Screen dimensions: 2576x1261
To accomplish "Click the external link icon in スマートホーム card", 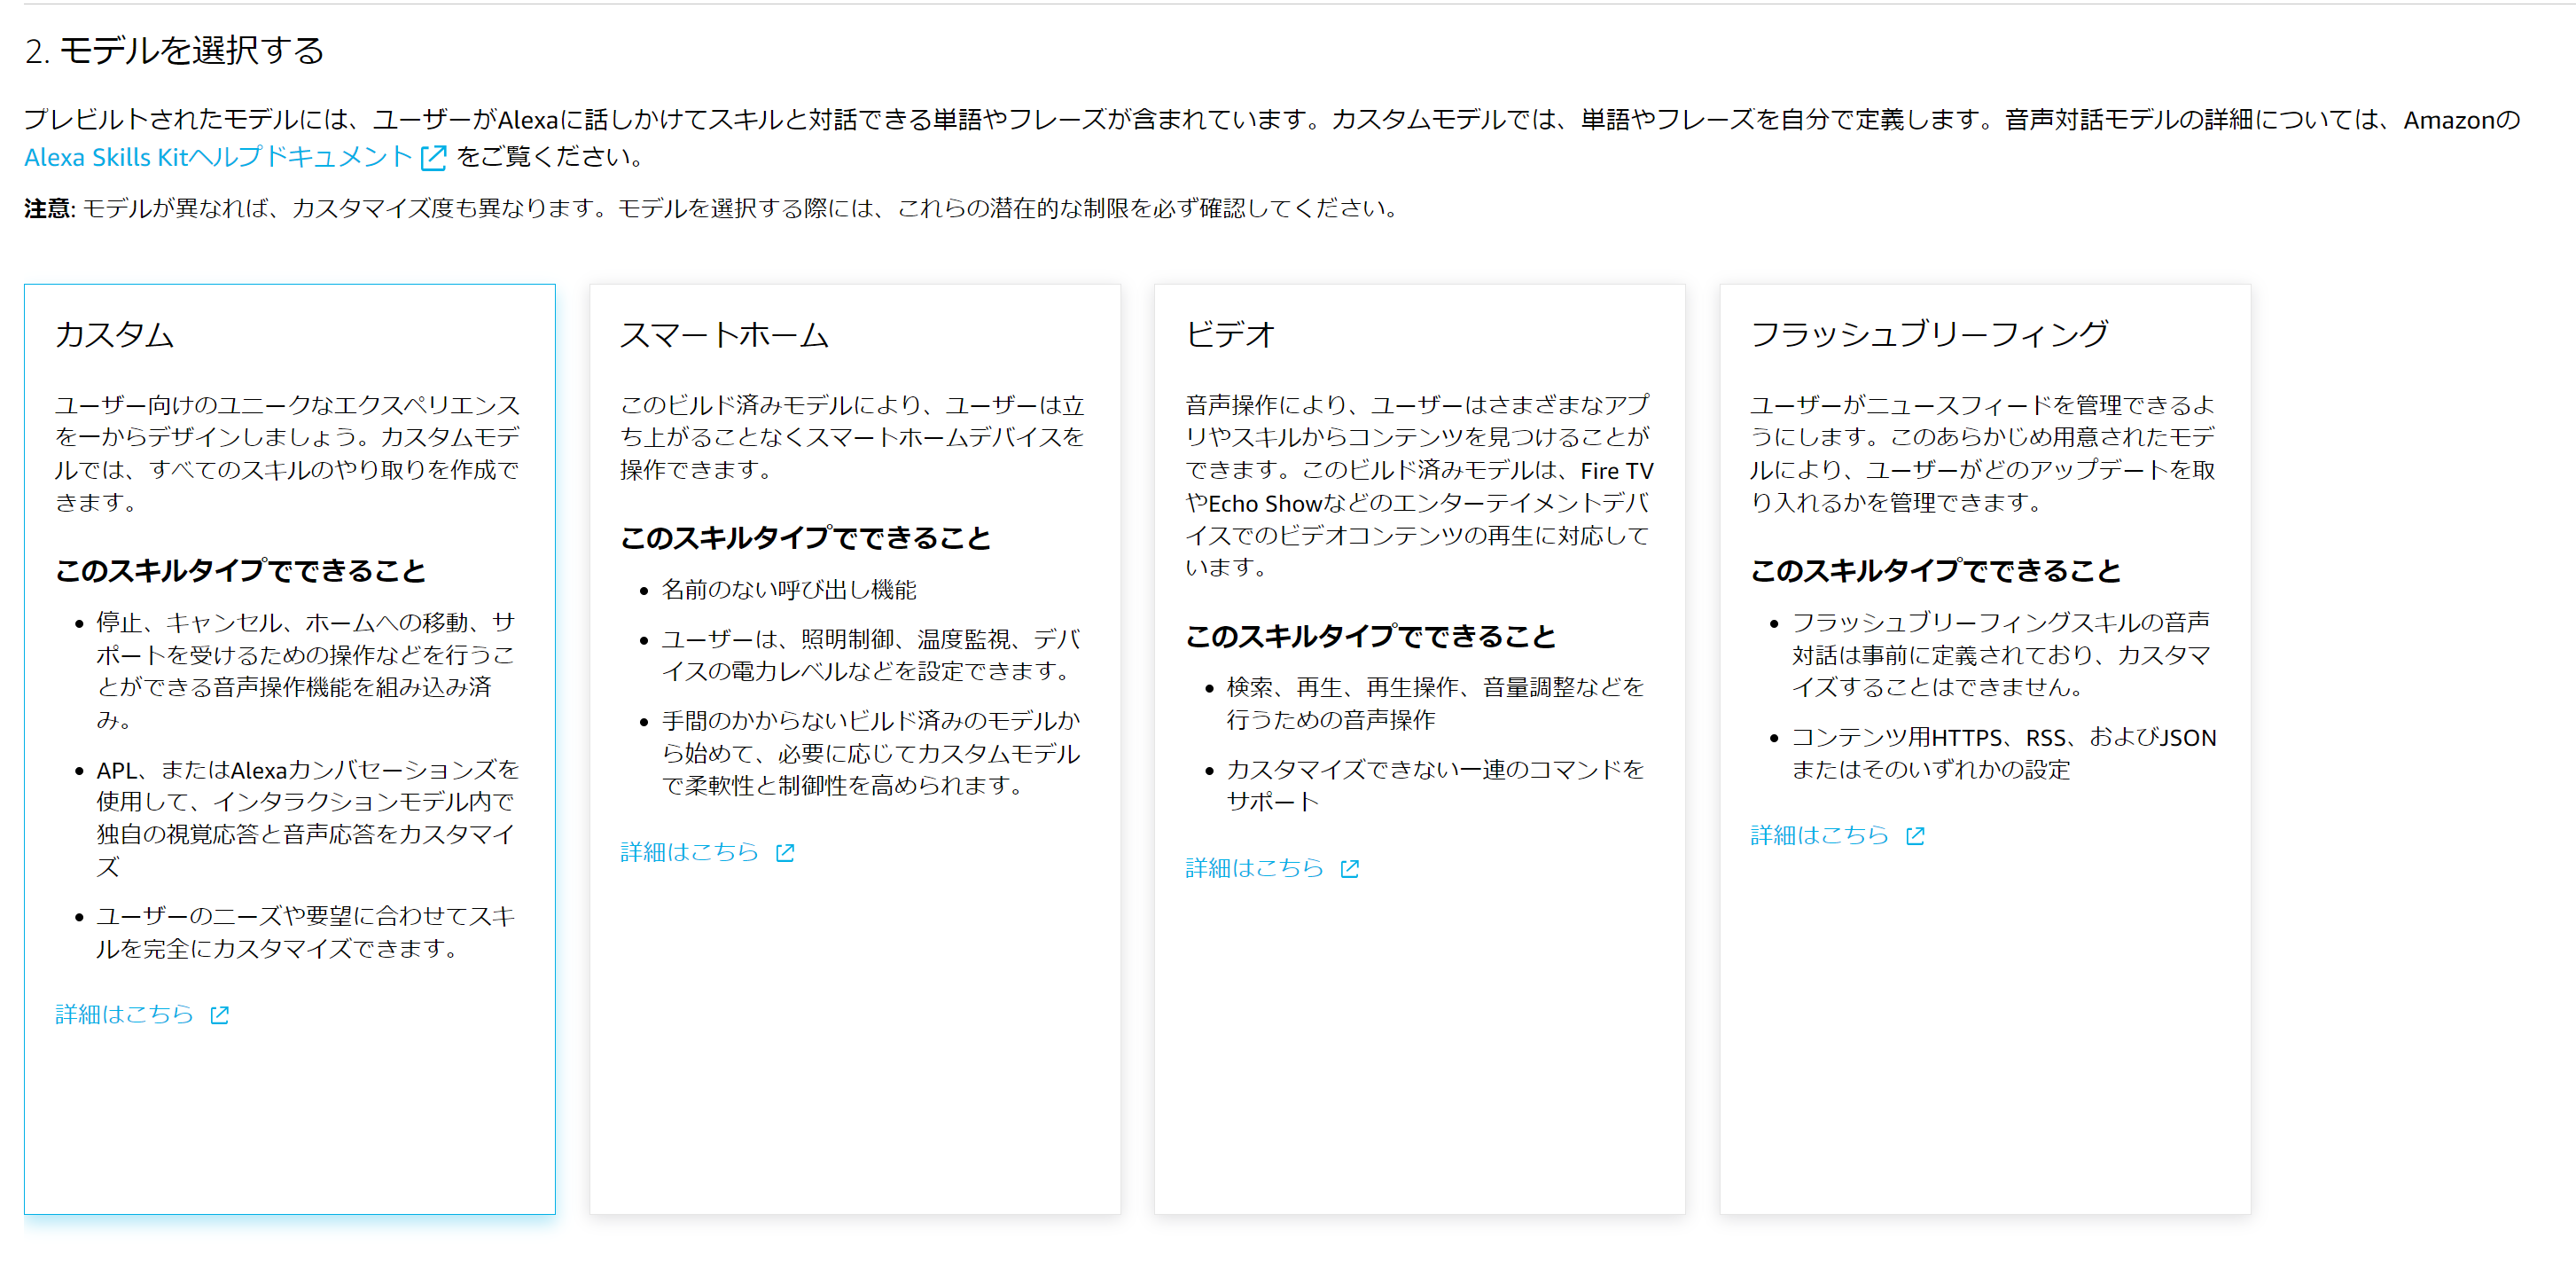I will coord(786,852).
